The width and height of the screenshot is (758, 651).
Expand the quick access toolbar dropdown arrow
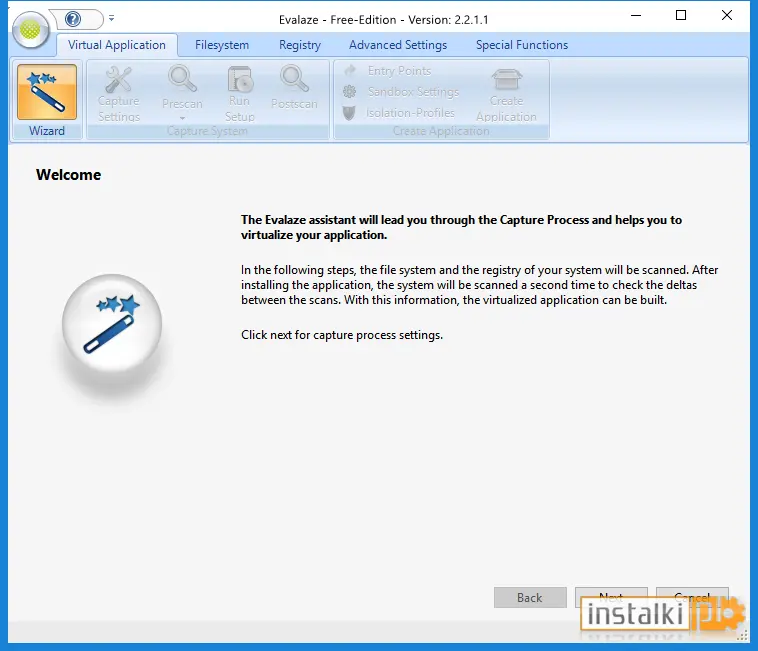(112, 18)
